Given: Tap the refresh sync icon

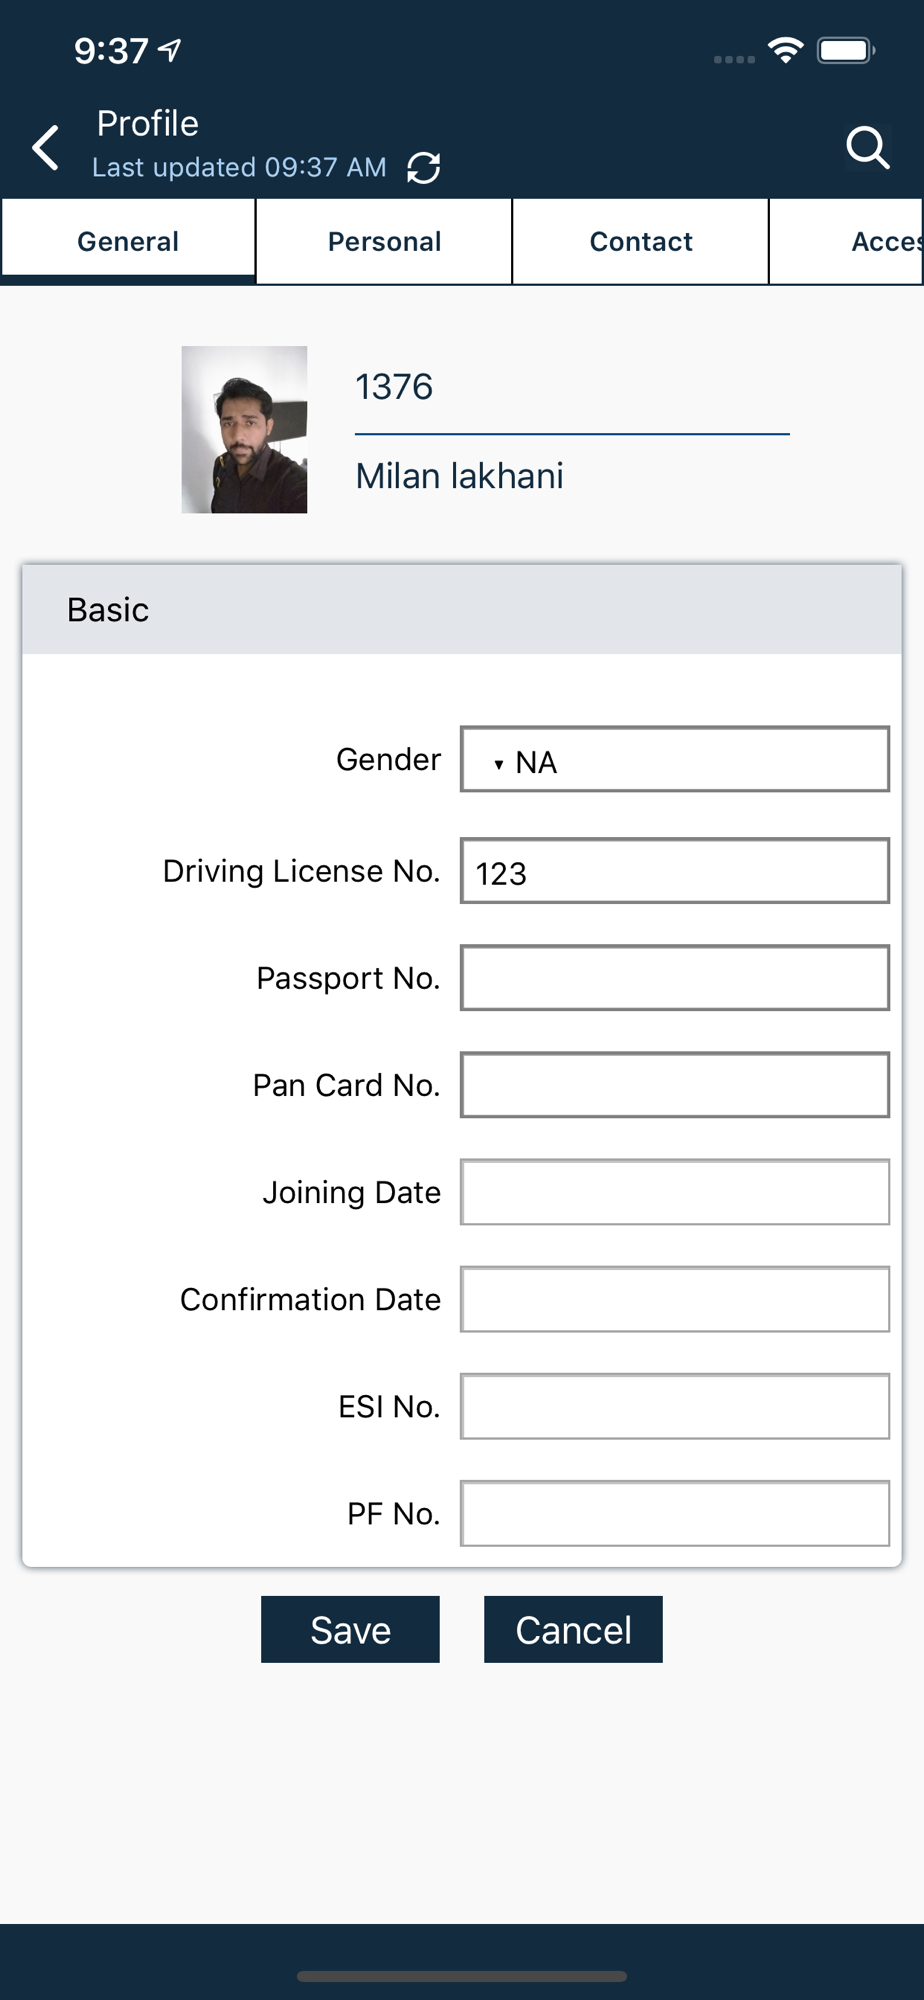Looking at the screenshot, I should point(424,168).
